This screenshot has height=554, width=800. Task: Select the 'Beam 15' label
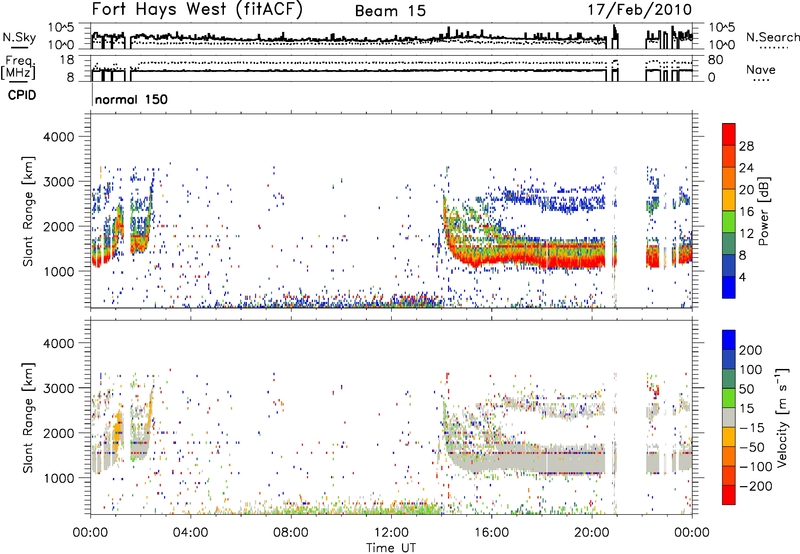click(390, 11)
